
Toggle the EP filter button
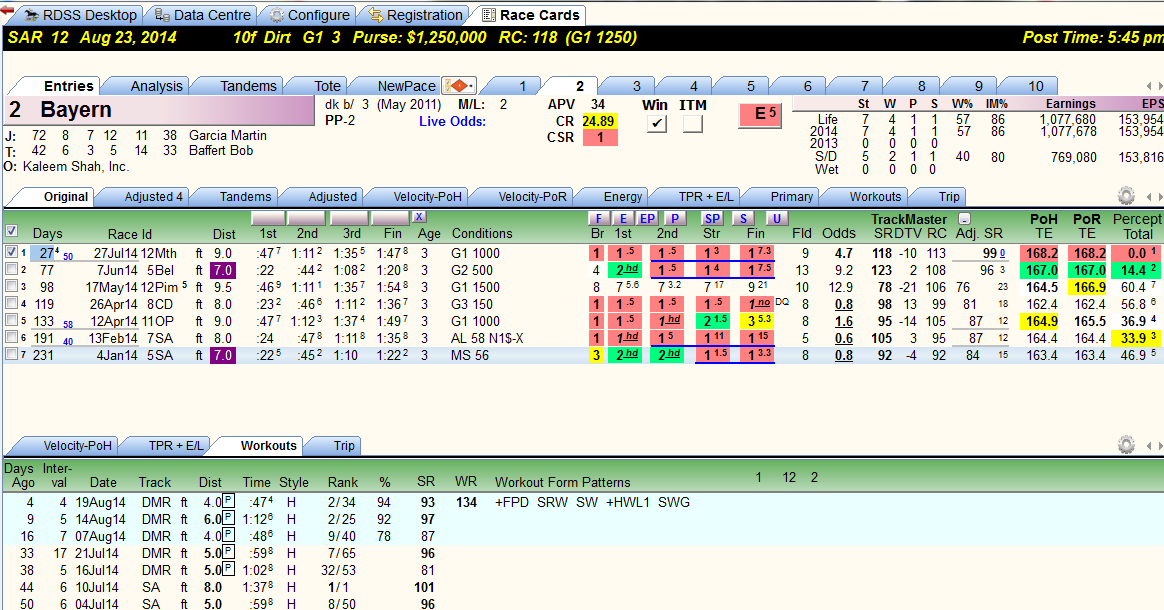pos(647,218)
